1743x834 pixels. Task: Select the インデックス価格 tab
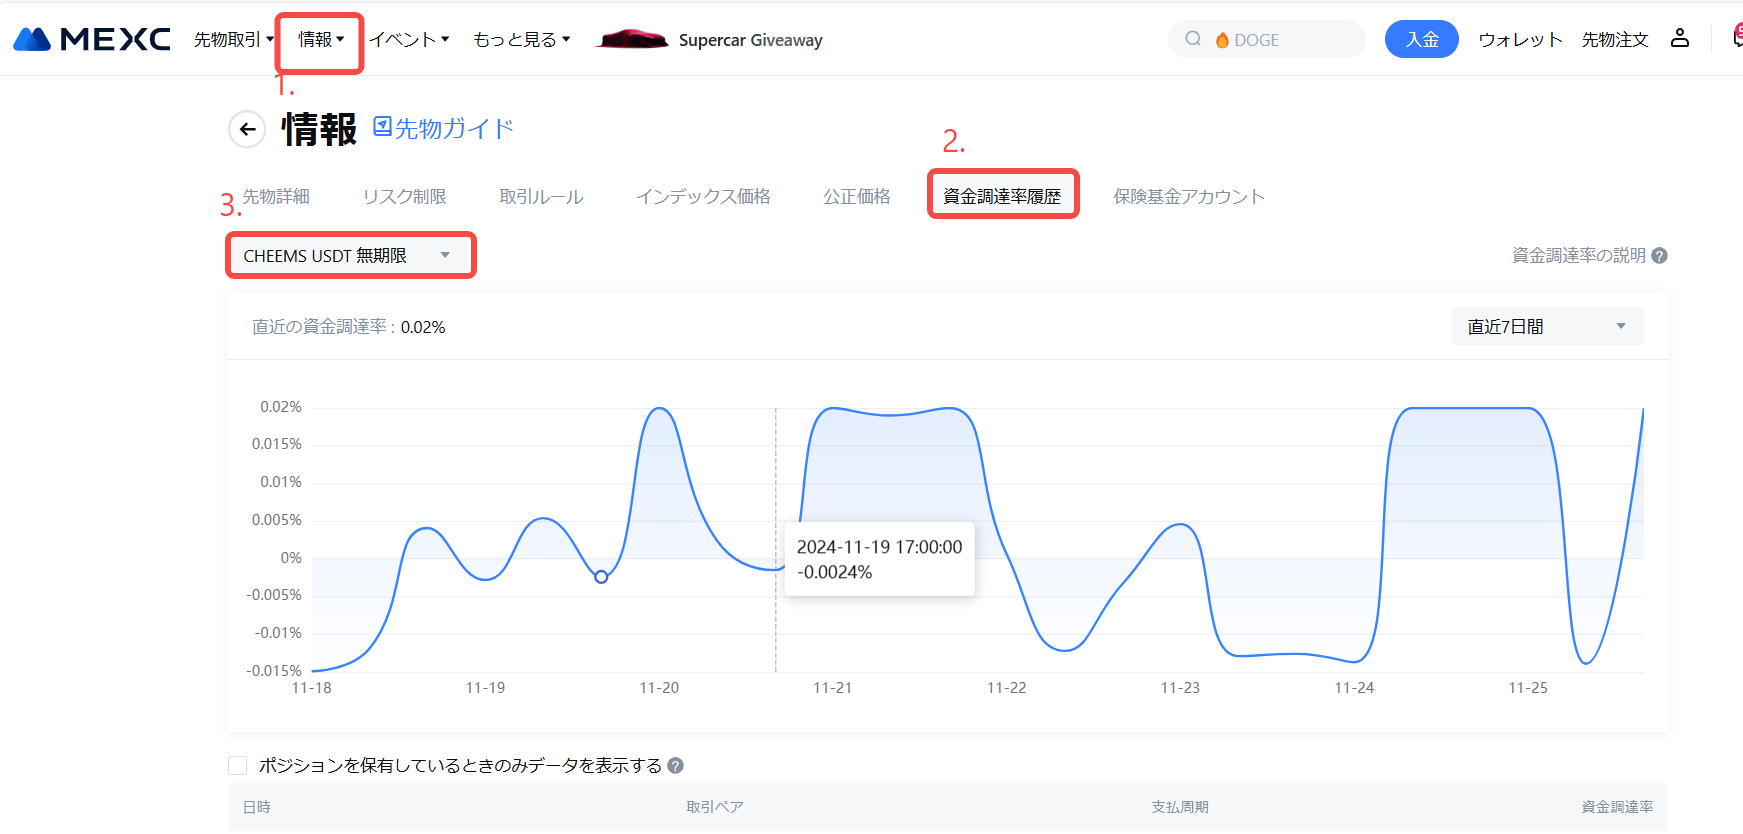(703, 197)
